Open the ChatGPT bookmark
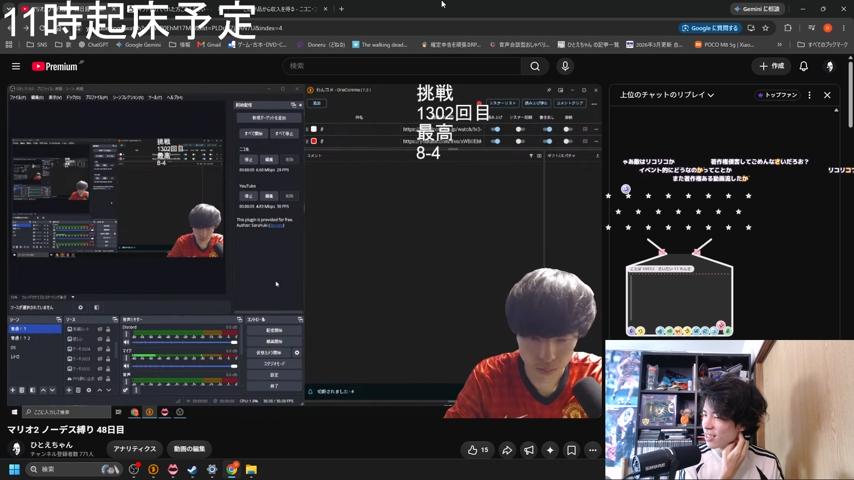 tap(93, 45)
